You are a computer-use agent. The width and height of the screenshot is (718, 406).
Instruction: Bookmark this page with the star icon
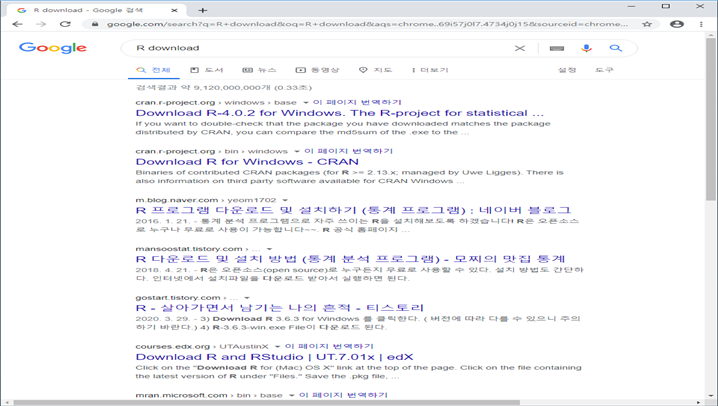(647, 24)
